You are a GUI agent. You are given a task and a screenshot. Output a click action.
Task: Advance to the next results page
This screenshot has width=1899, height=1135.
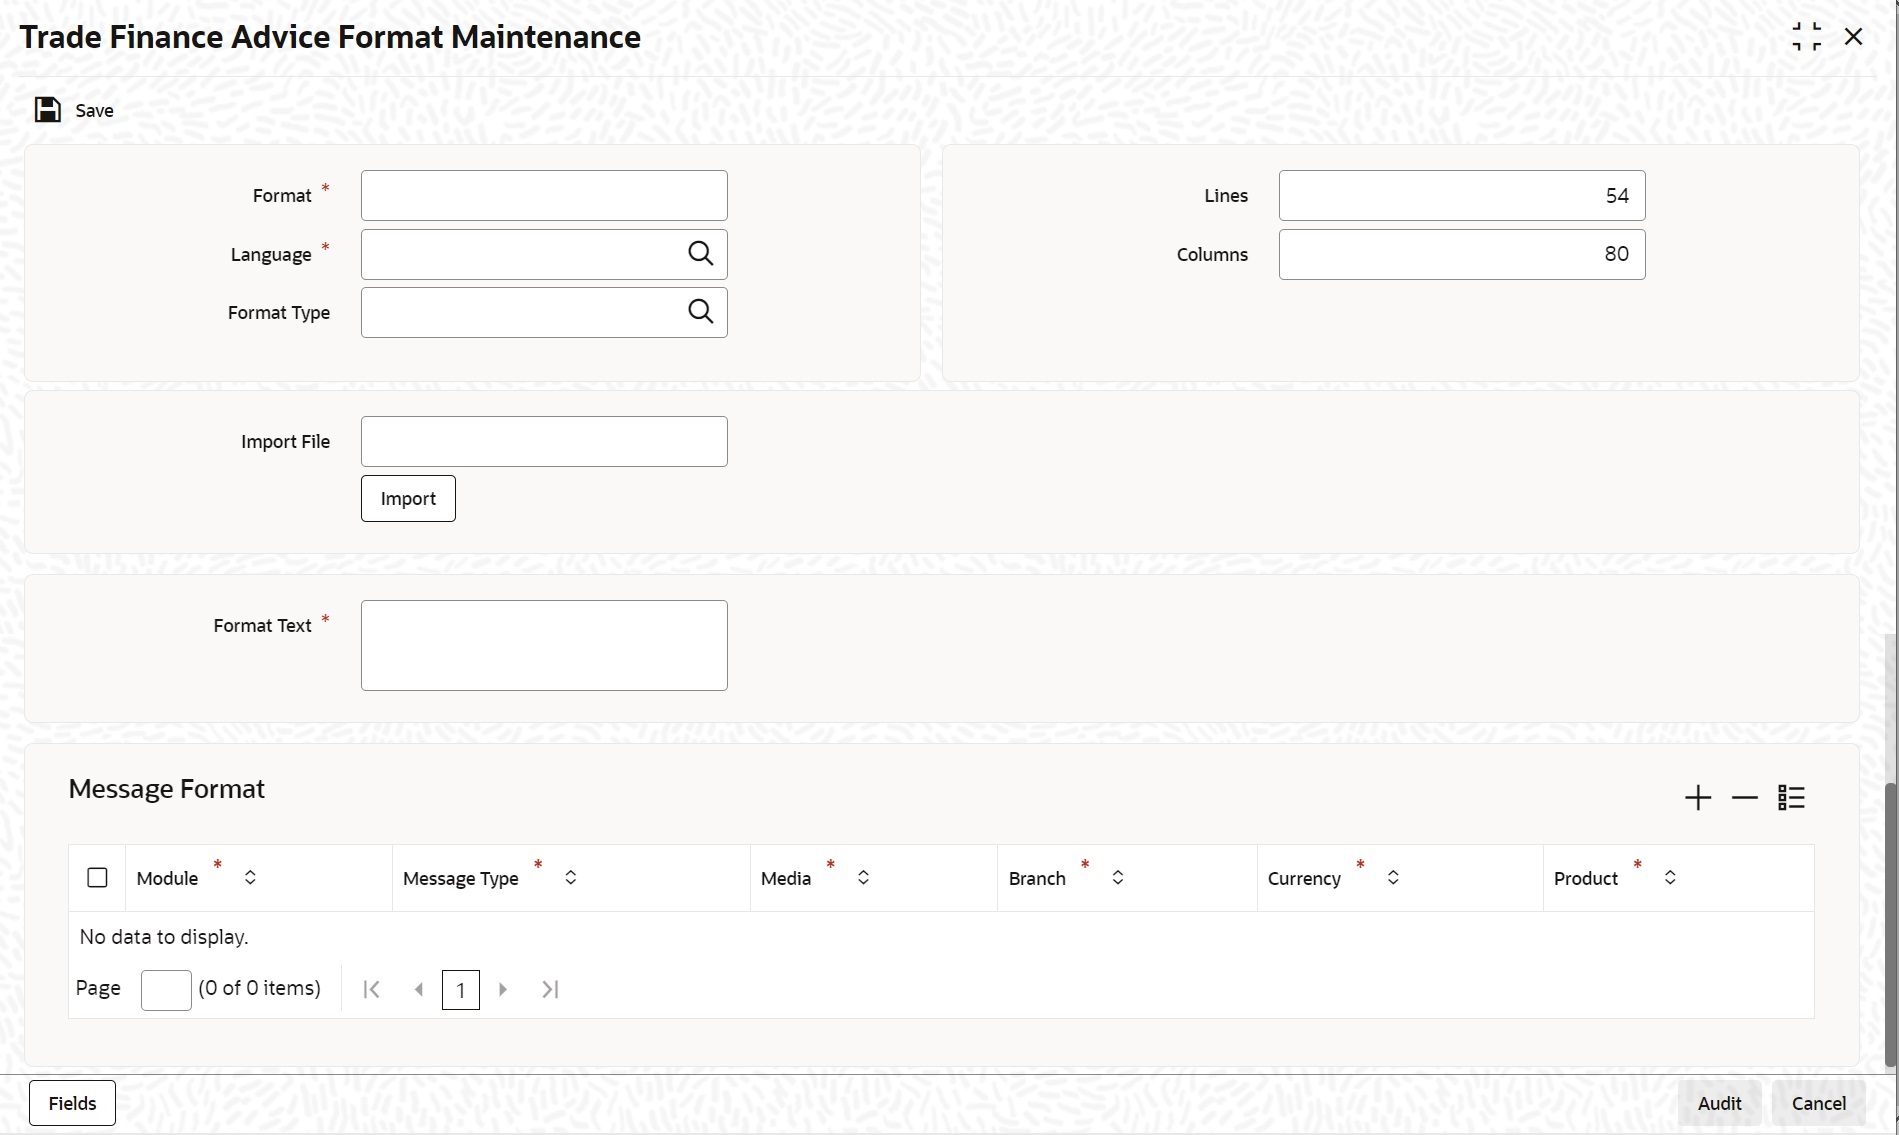click(503, 989)
